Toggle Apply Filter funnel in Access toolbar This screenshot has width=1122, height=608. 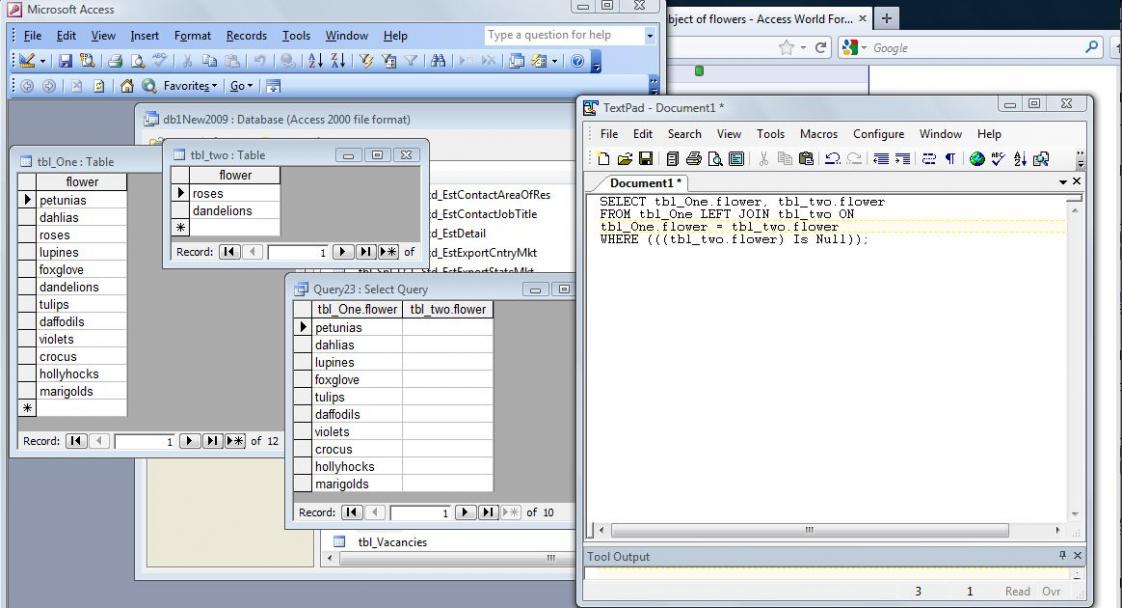(411, 62)
